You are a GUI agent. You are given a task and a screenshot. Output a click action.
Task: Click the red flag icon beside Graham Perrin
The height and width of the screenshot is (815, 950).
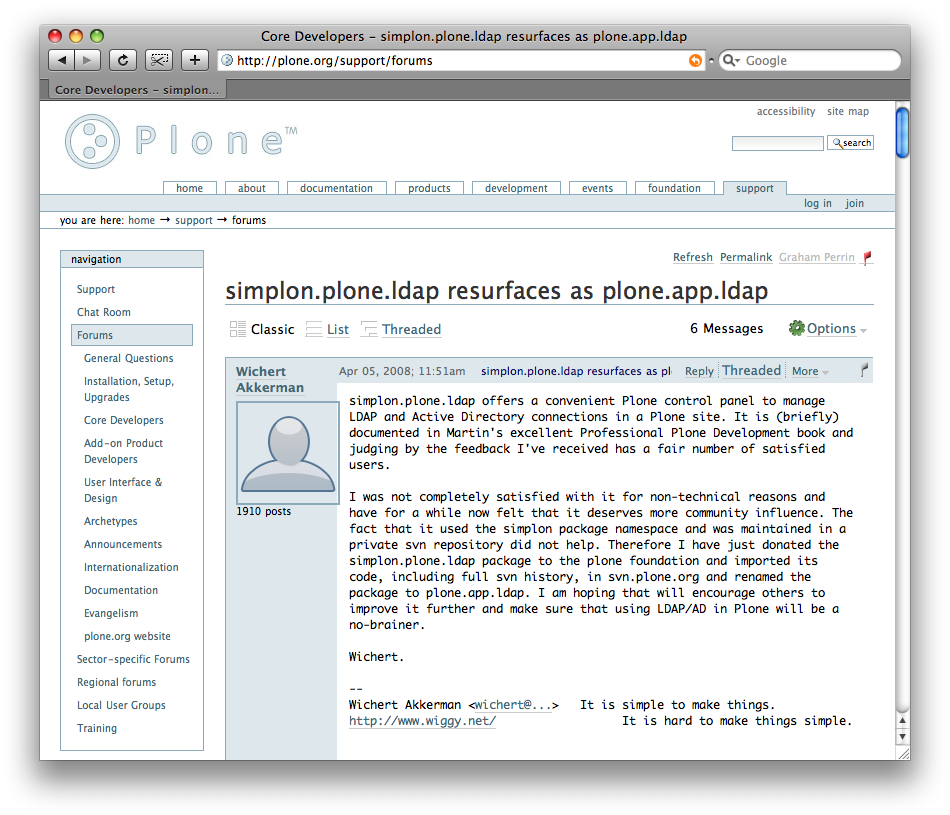pyautogui.click(x=867, y=258)
